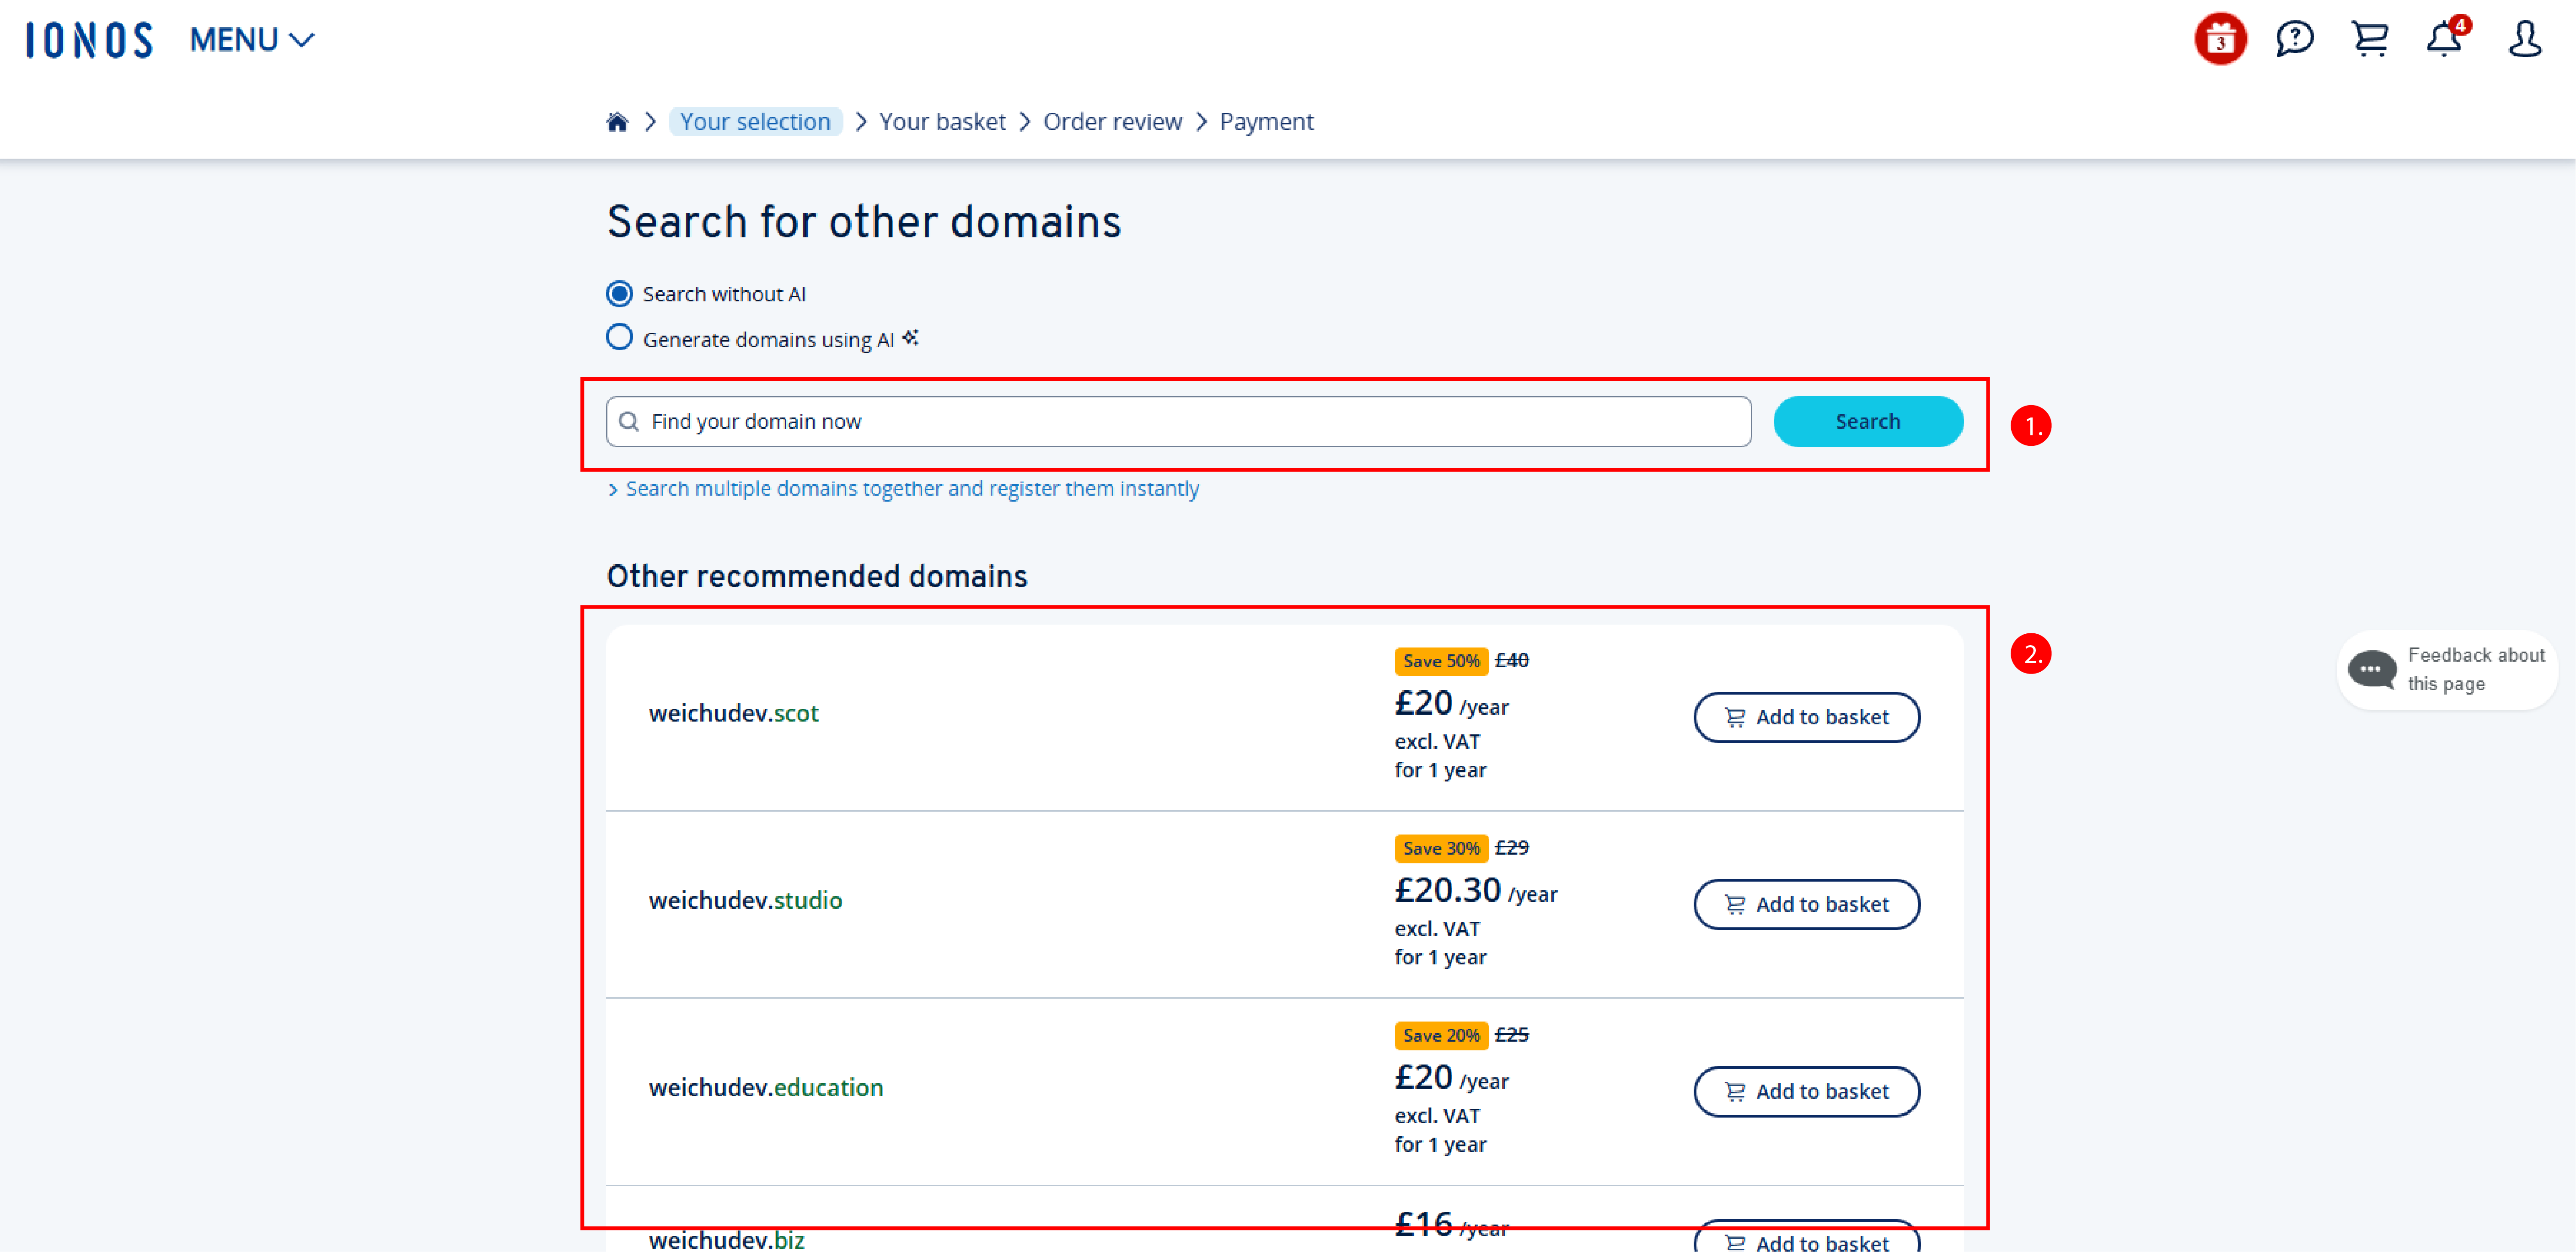Image resolution: width=2576 pixels, height=1252 pixels.
Task: Click the Search for other domains heading
Action: pos(864,222)
